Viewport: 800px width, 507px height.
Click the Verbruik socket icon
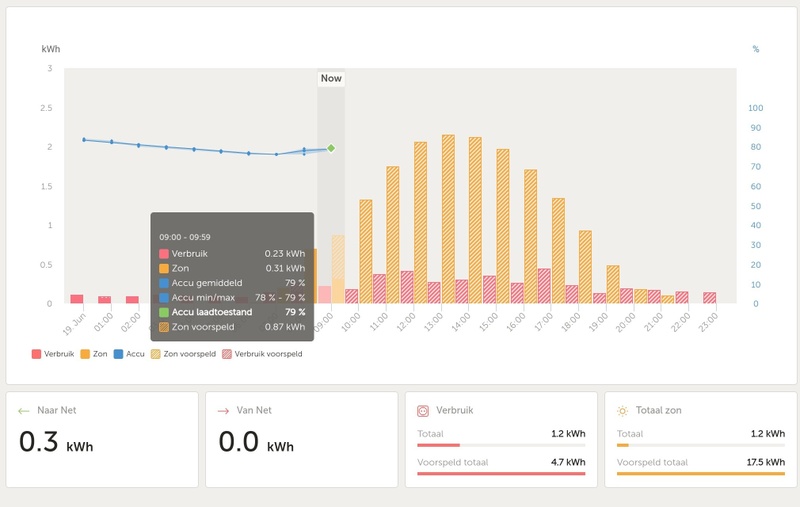(423, 411)
